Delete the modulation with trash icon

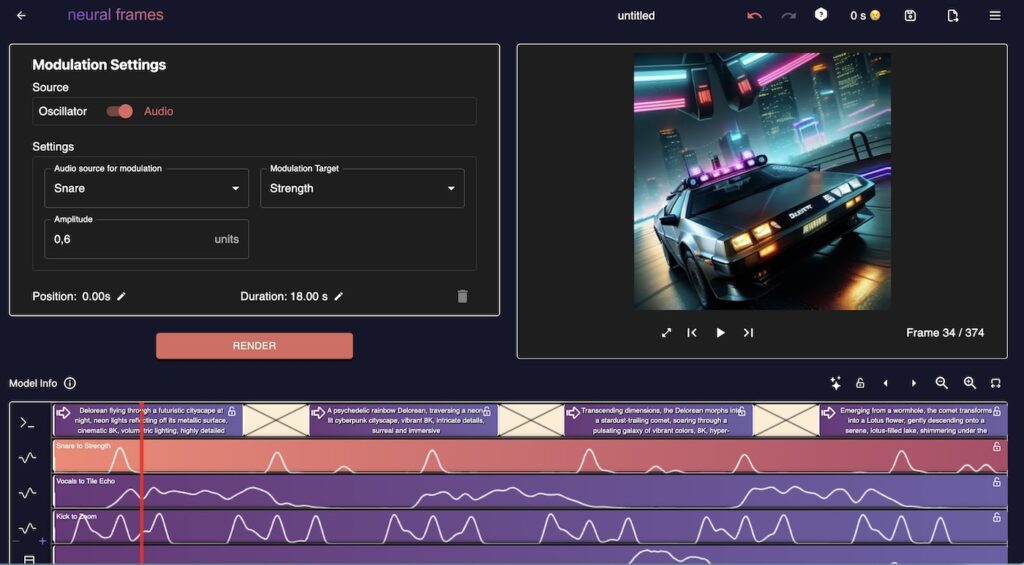coord(462,296)
